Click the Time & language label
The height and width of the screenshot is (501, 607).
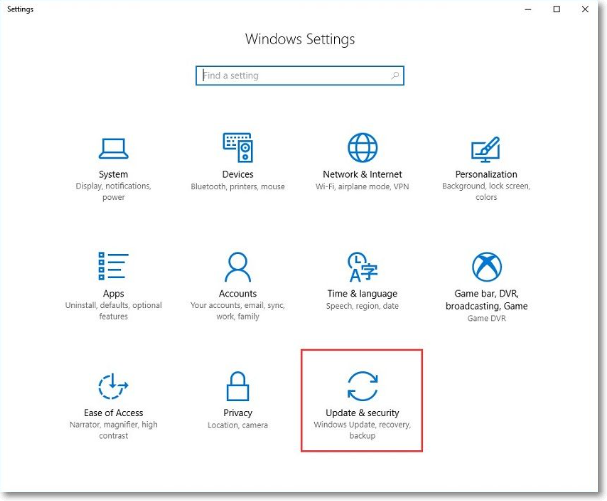(362, 294)
